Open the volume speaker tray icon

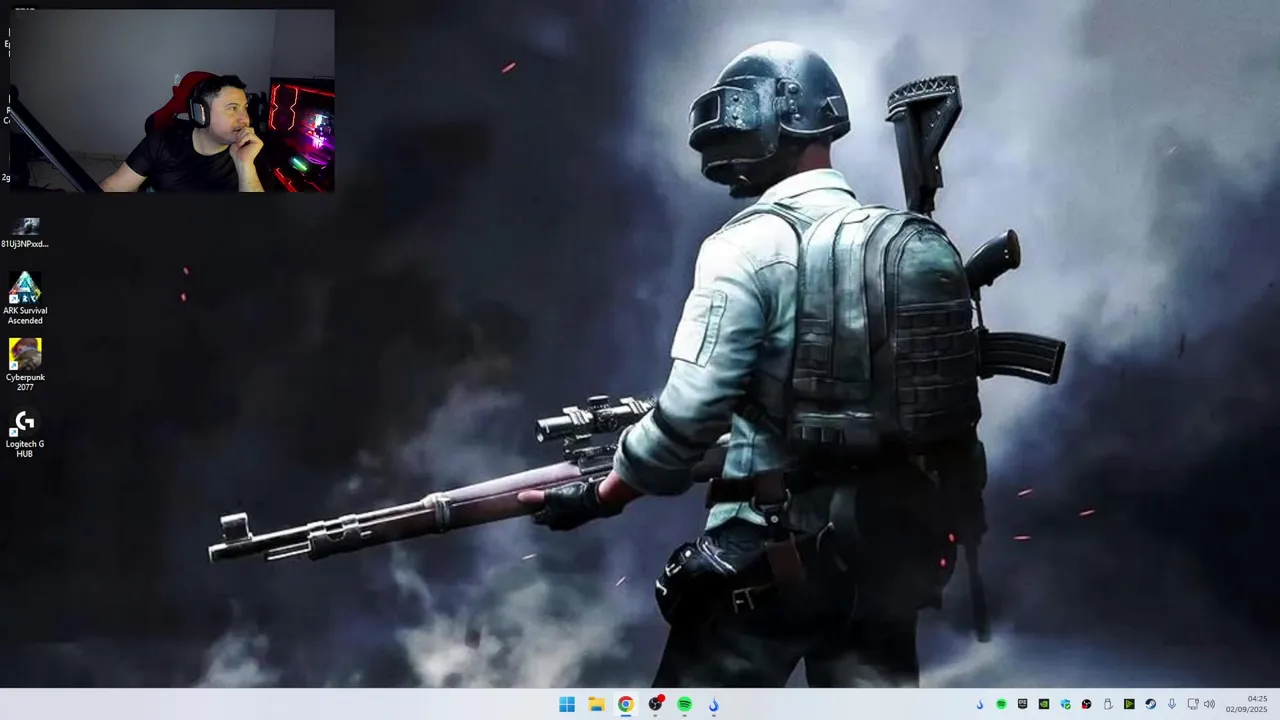[1209, 704]
